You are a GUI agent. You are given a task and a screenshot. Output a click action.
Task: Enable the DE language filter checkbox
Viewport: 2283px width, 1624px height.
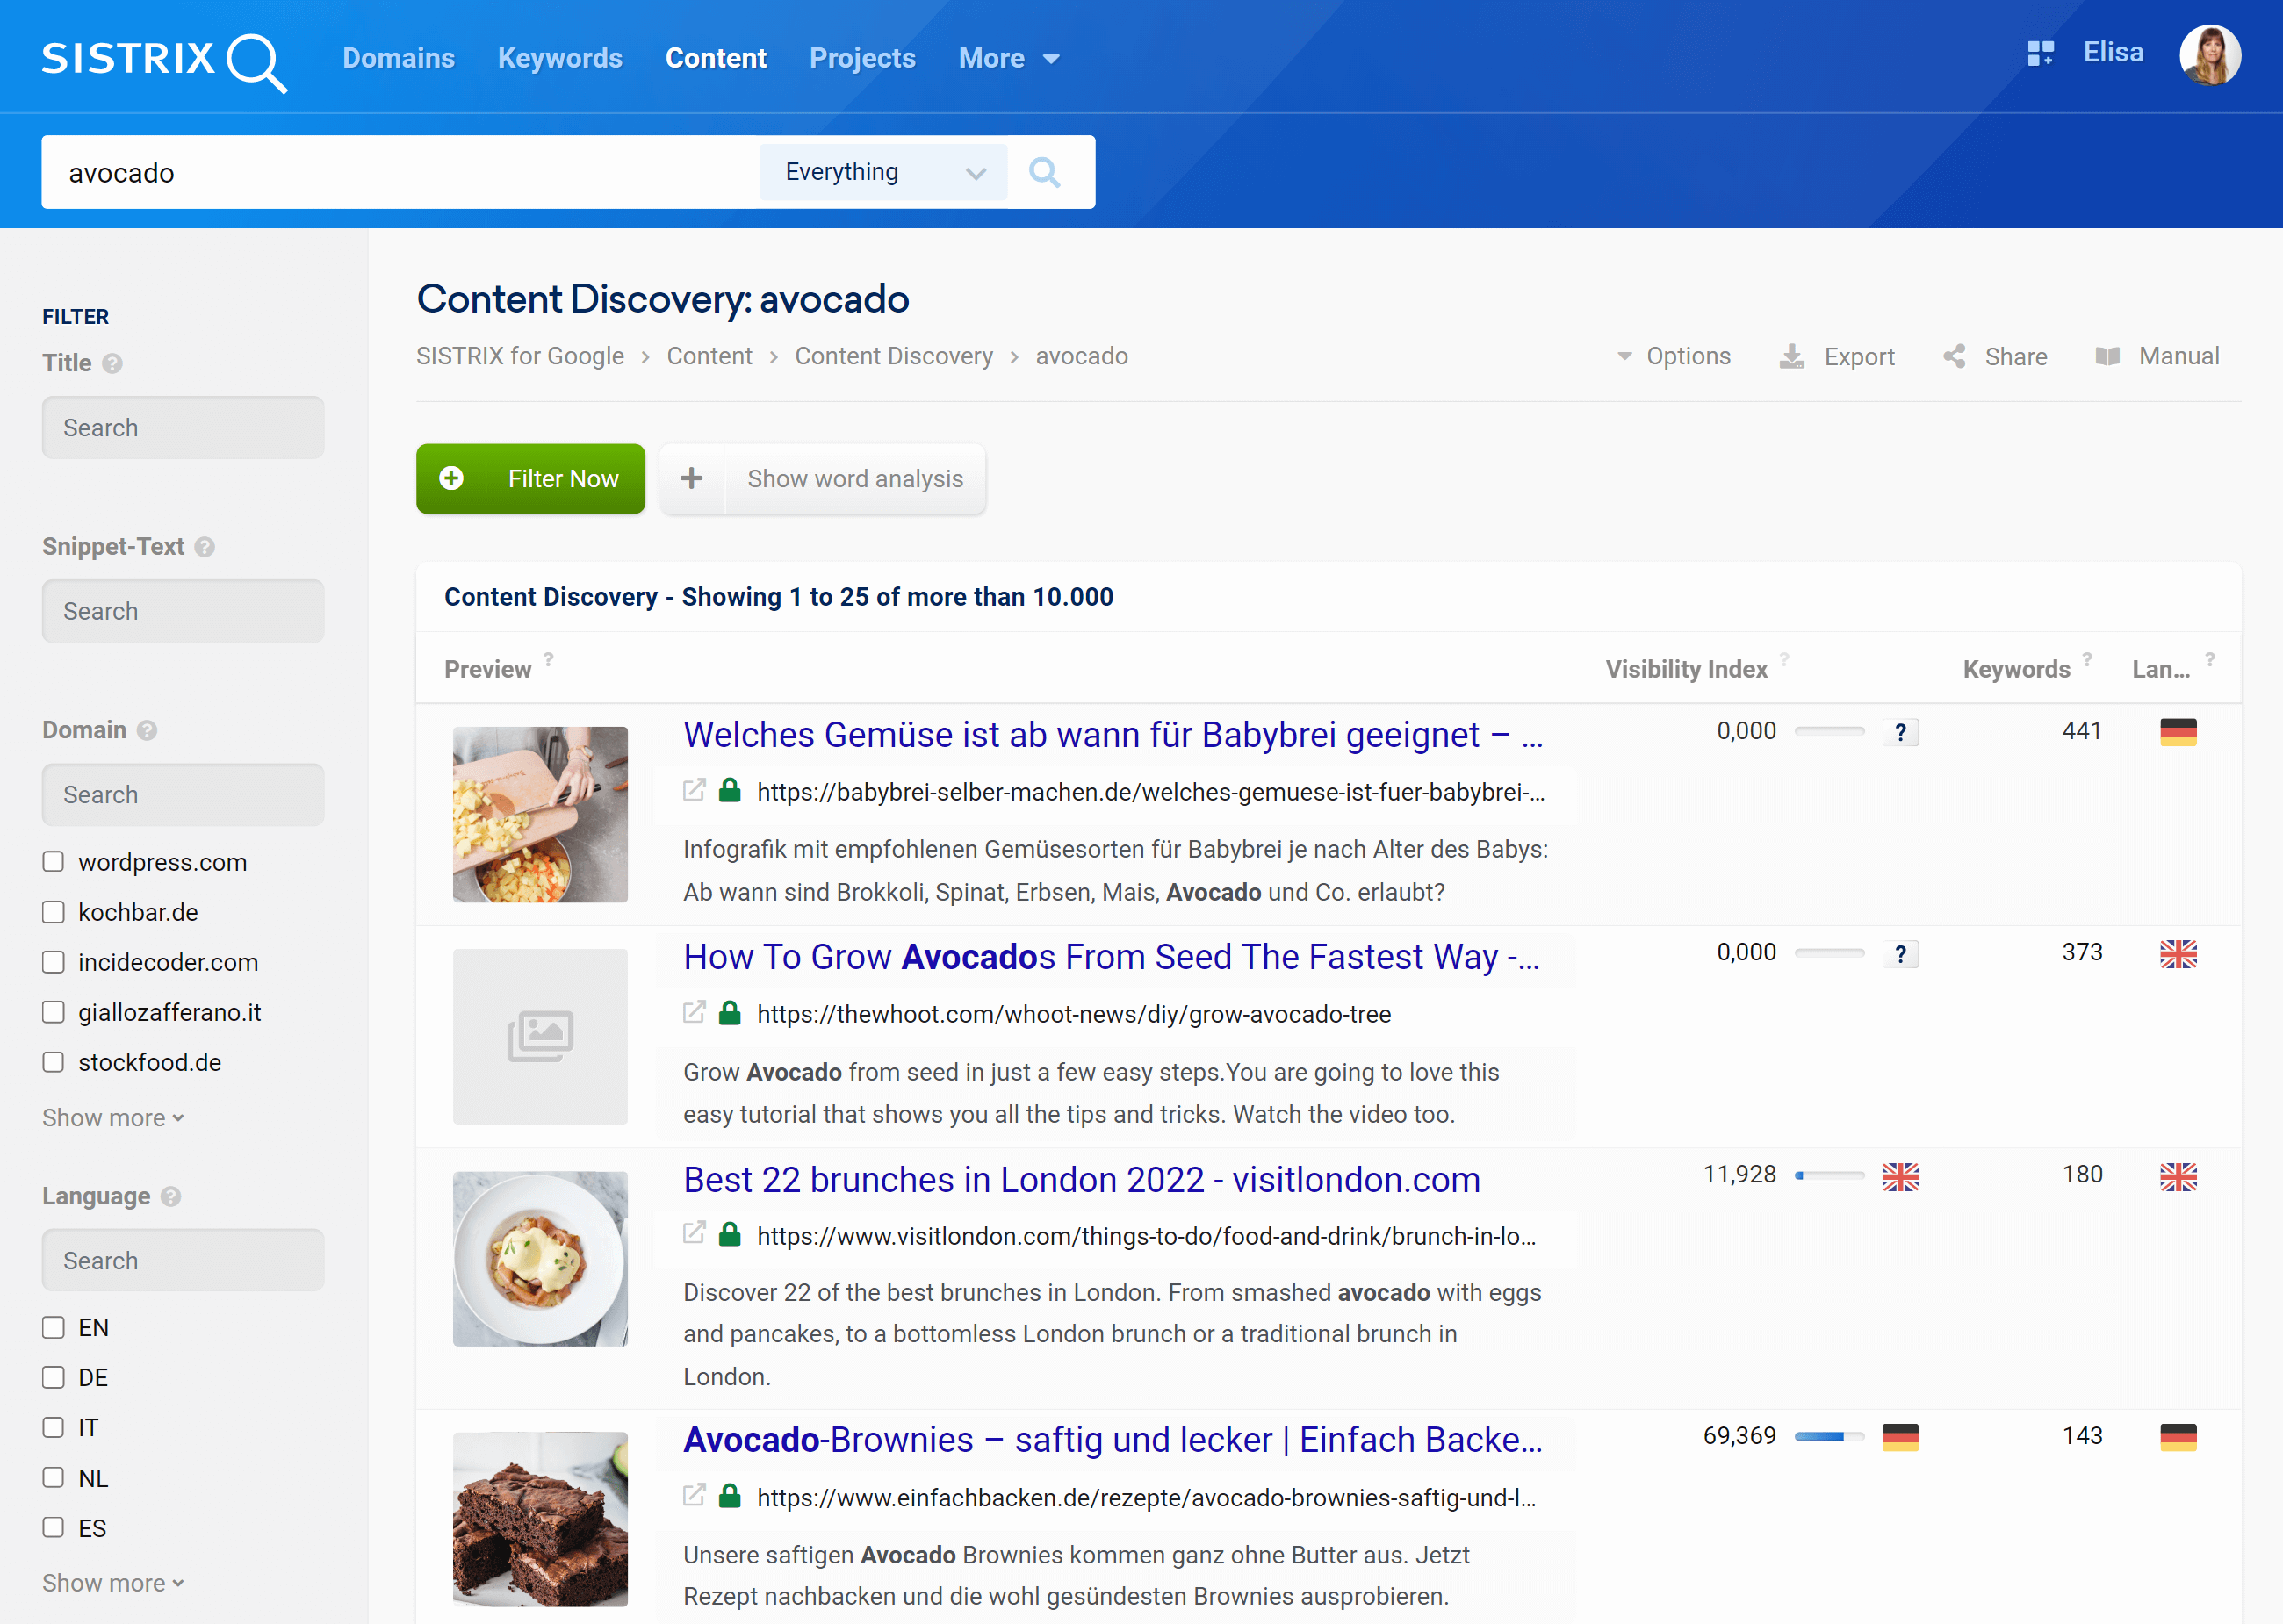pyautogui.click(x=53, y=1376)
